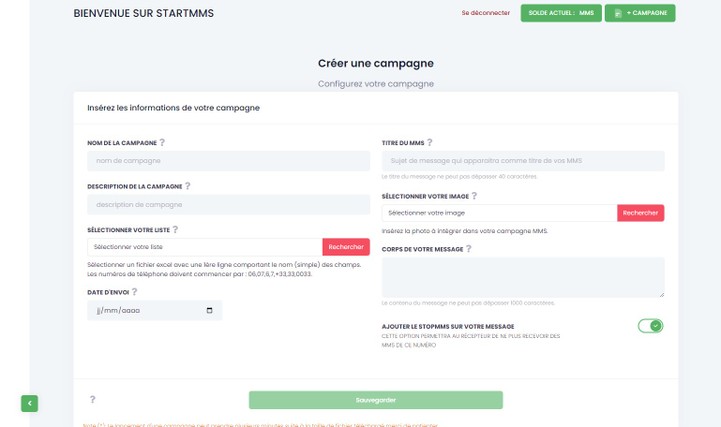This screenshot has width=721, height=427.
Task: Toggle the StopMMS switch off
Action: 650,326
